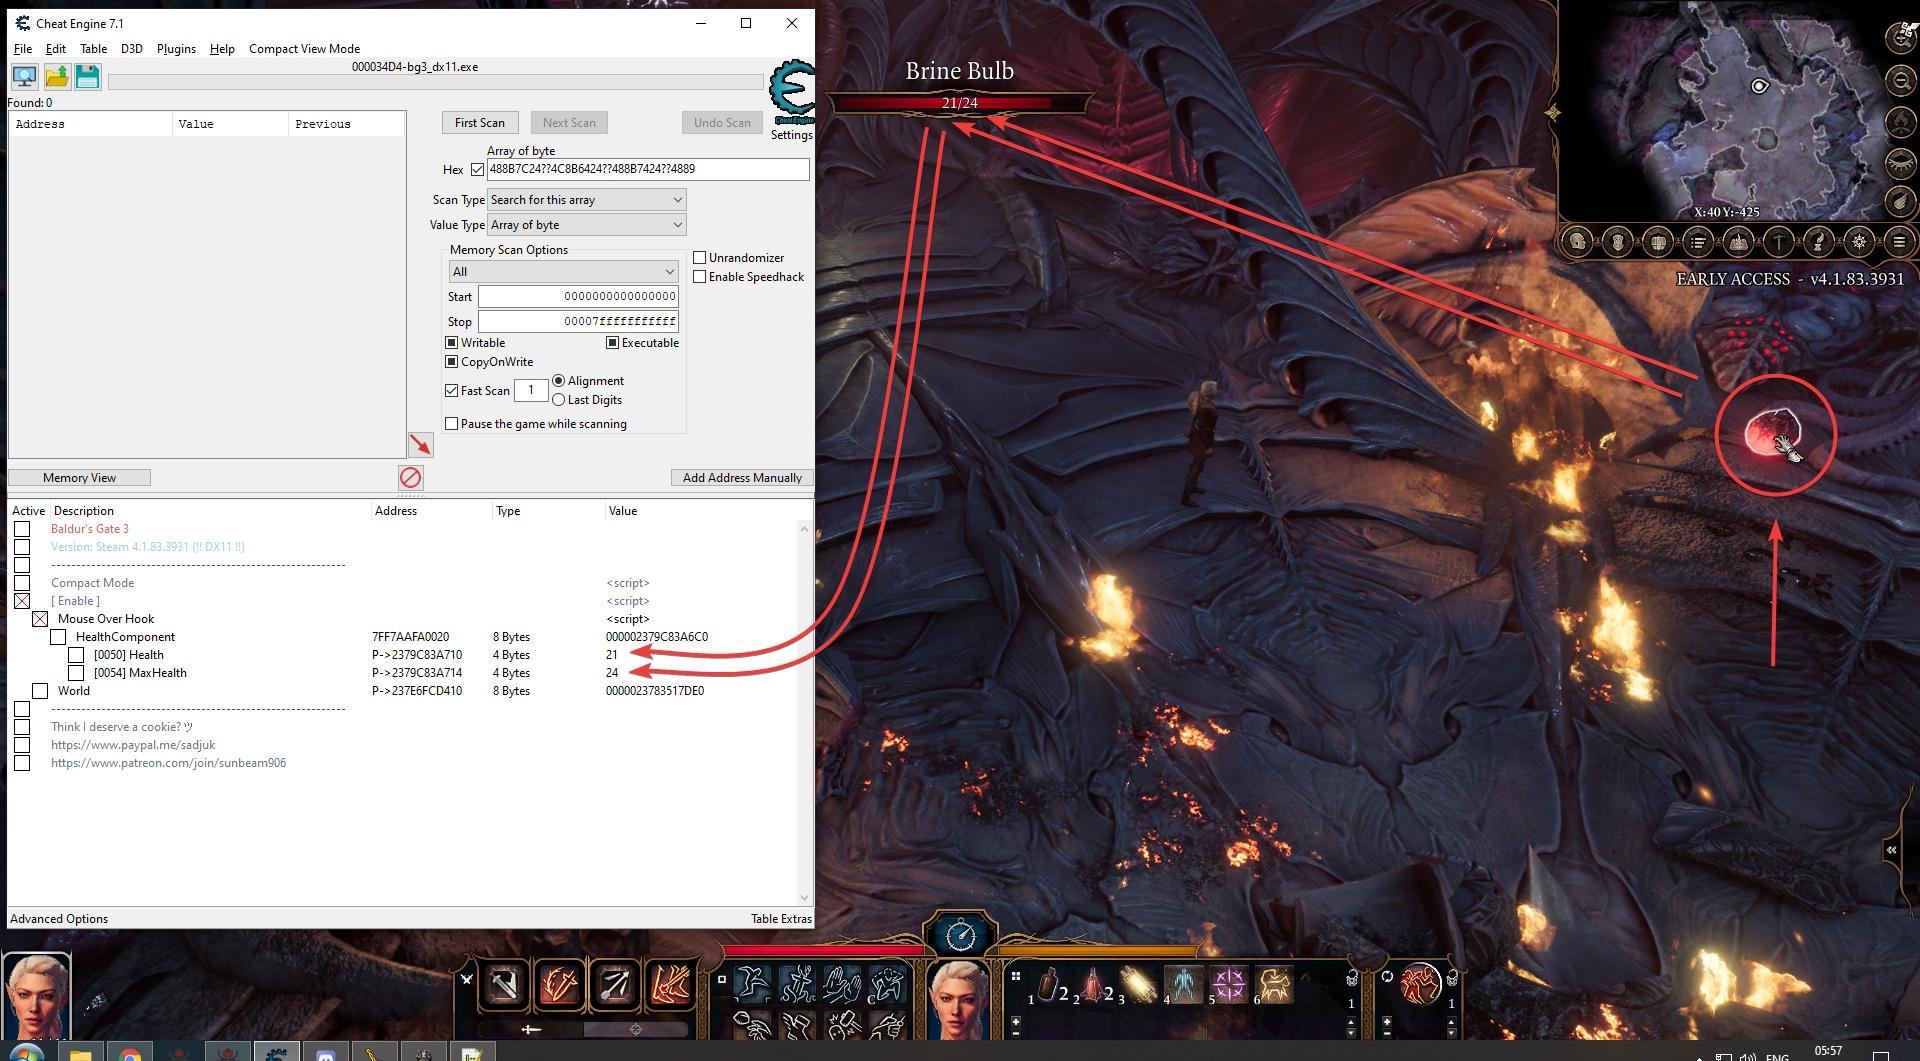Click the Fast Scan alignment value field

pos(531,391)
